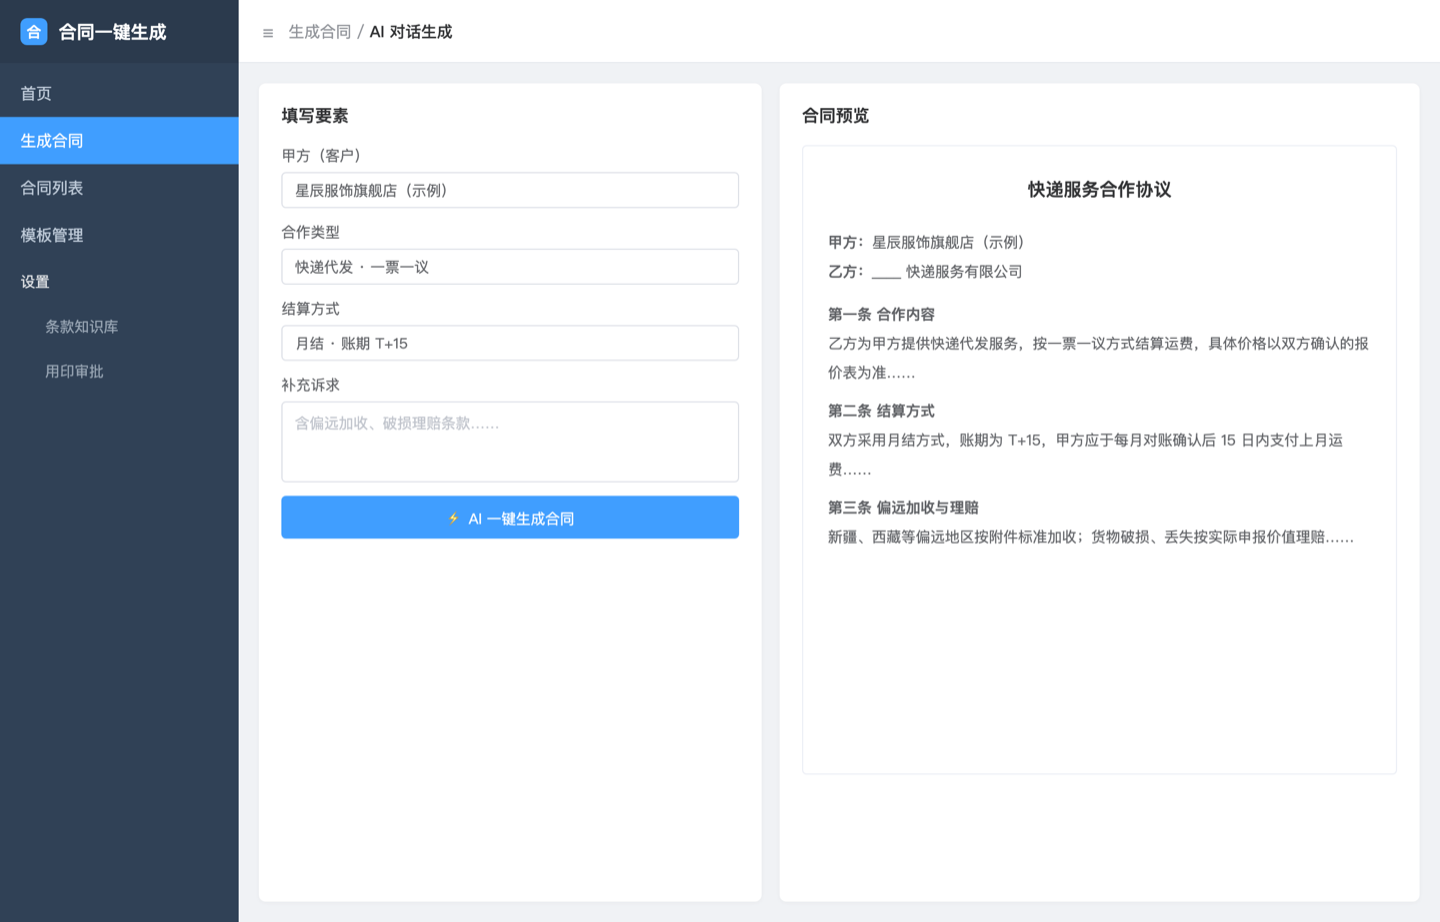This screenshot has height=922, width=1440.
Task: Open 用印审批 submenu item
Action: [x=119, y=371]
